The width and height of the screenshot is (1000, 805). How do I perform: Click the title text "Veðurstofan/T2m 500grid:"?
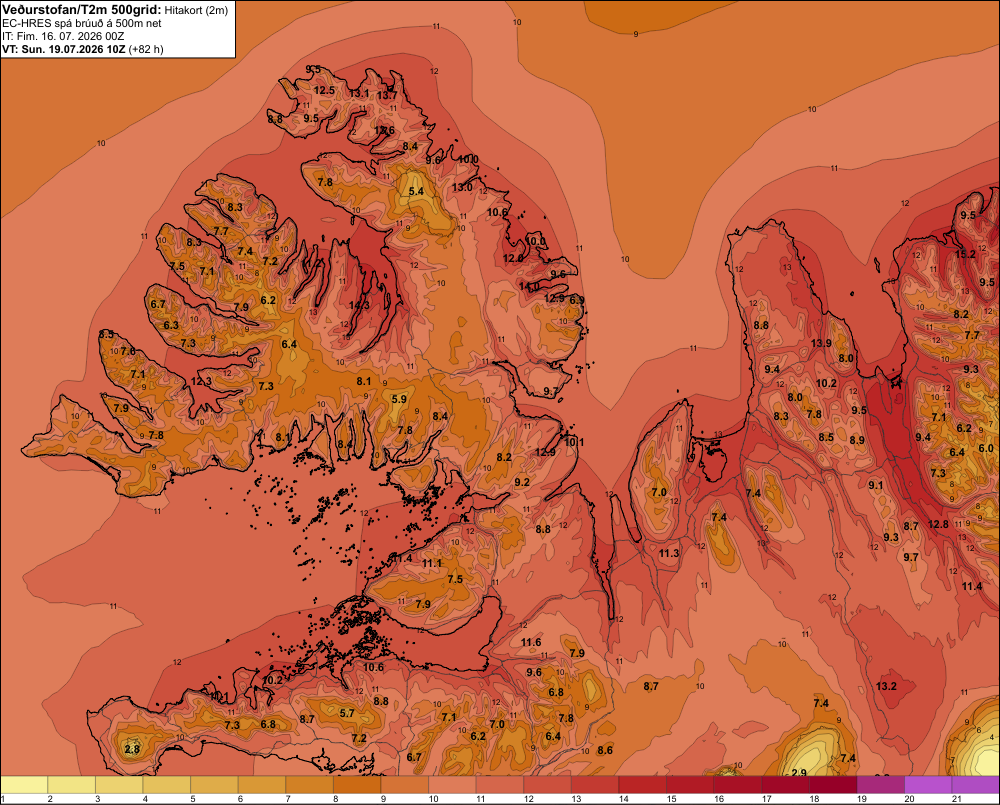[82, 10]
